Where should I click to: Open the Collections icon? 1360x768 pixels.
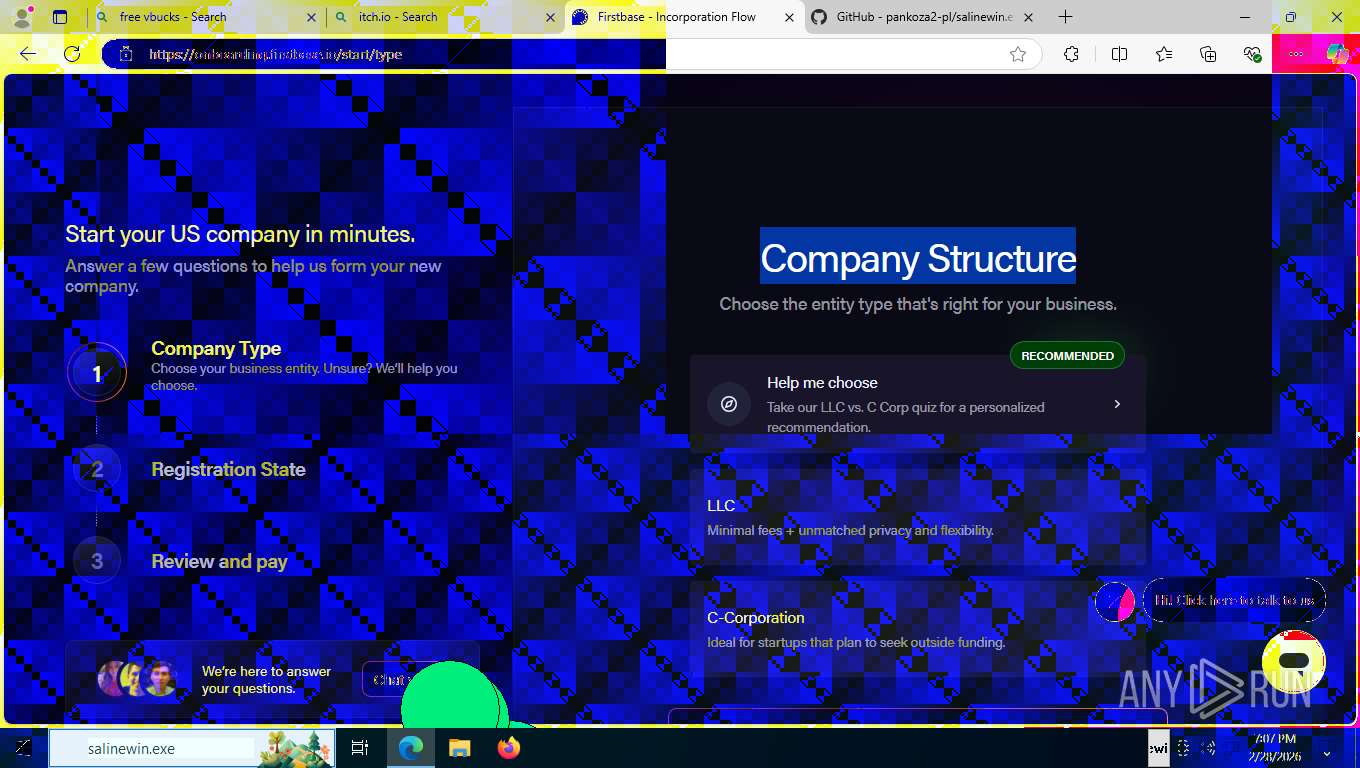pos(1208,54)
